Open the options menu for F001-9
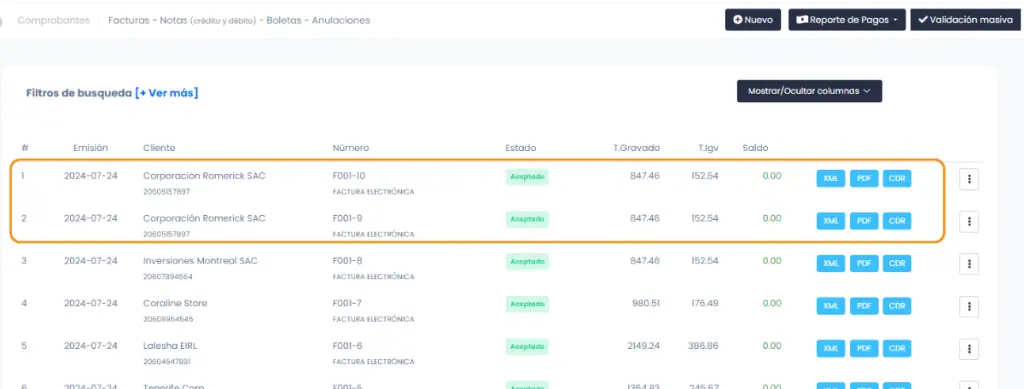Screen dimensions: 1024x389 tap(969, 222)
